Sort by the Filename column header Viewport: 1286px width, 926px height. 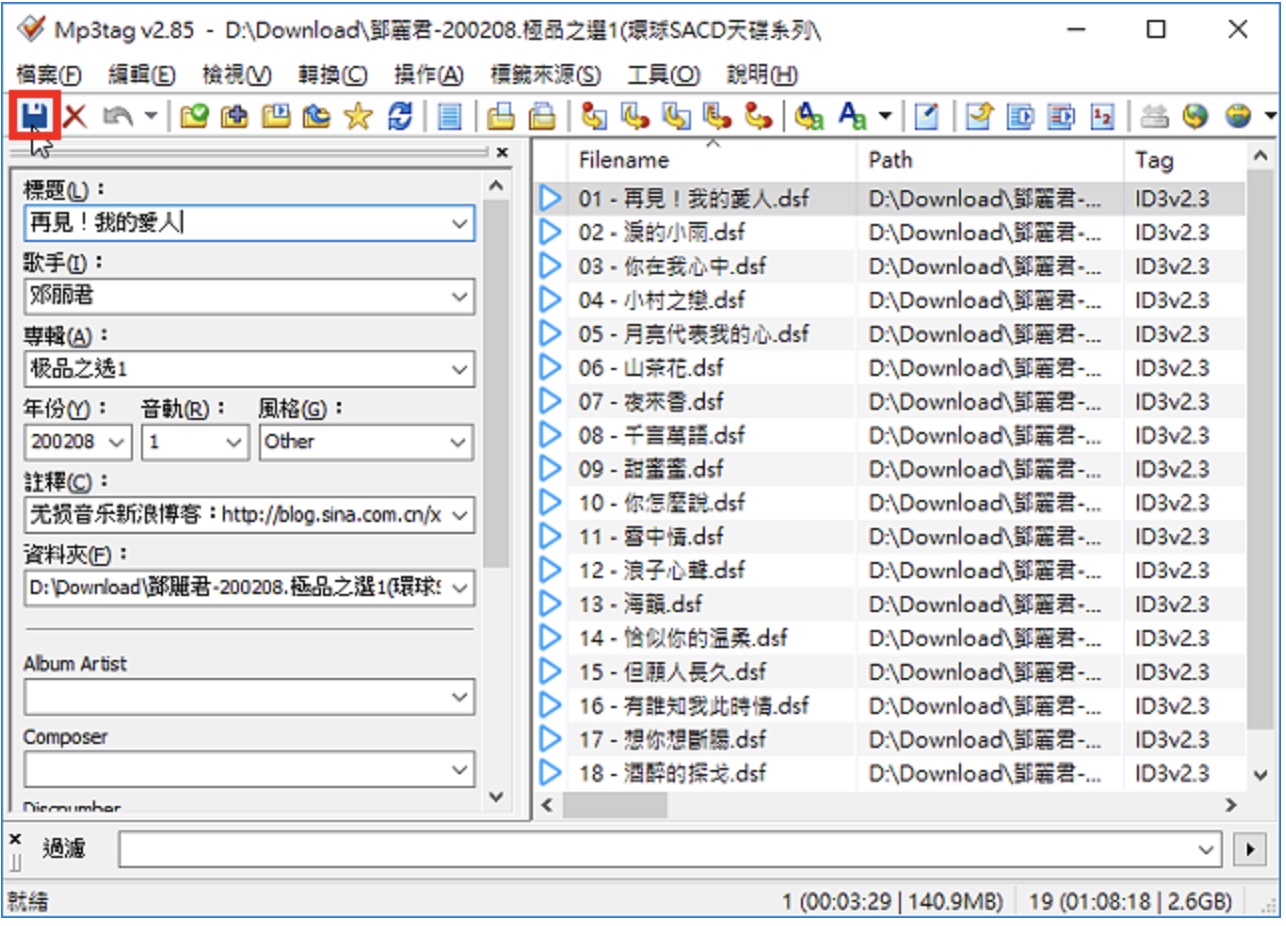click(712, 160)
